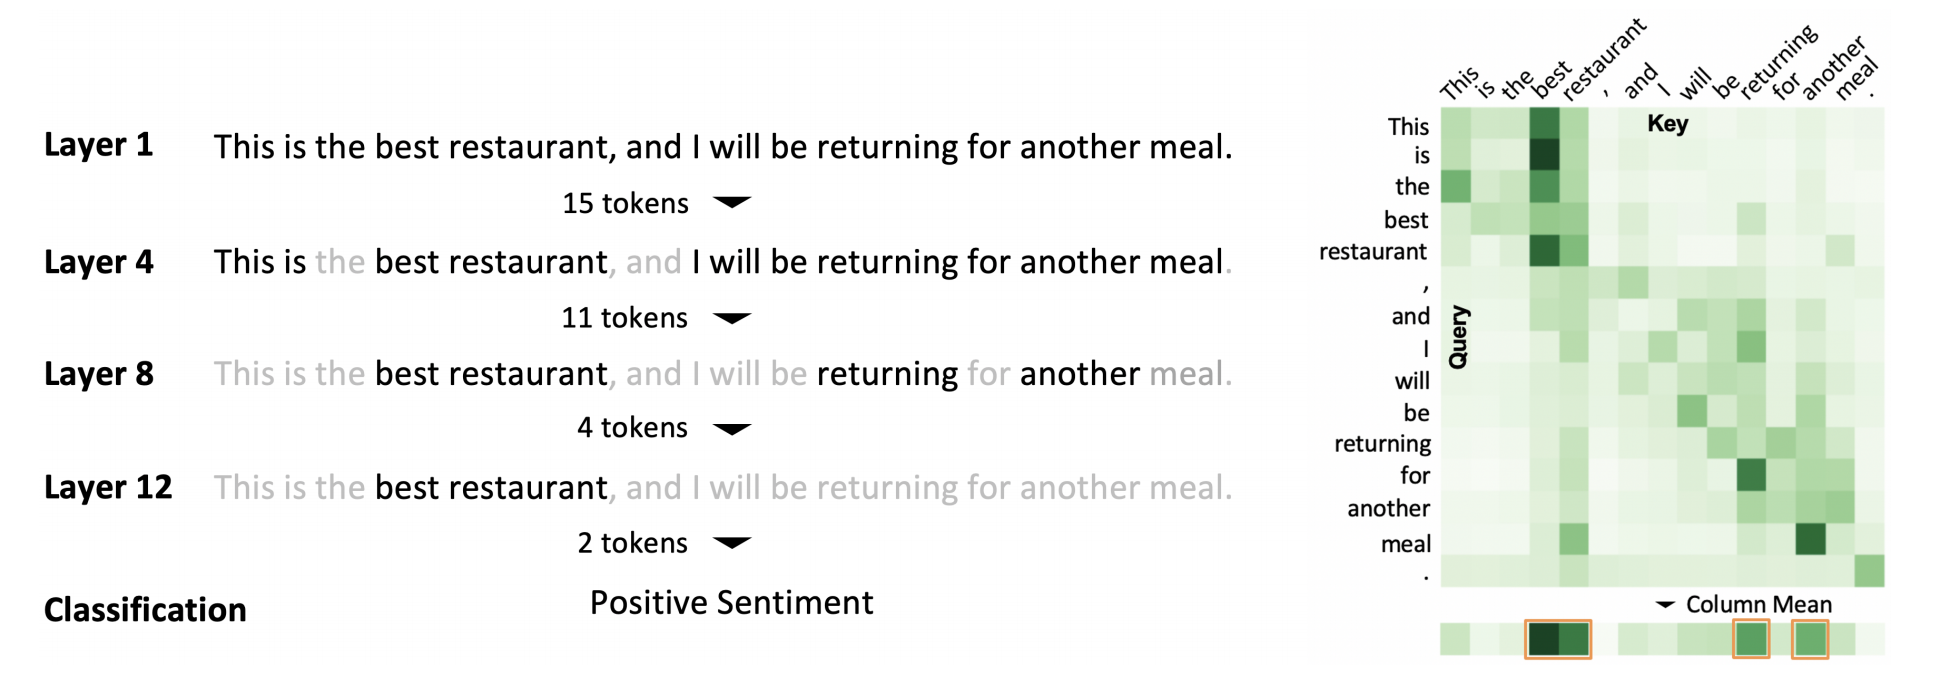
Task: Click the Positive Sentiment text
Action: click(731, 603)
